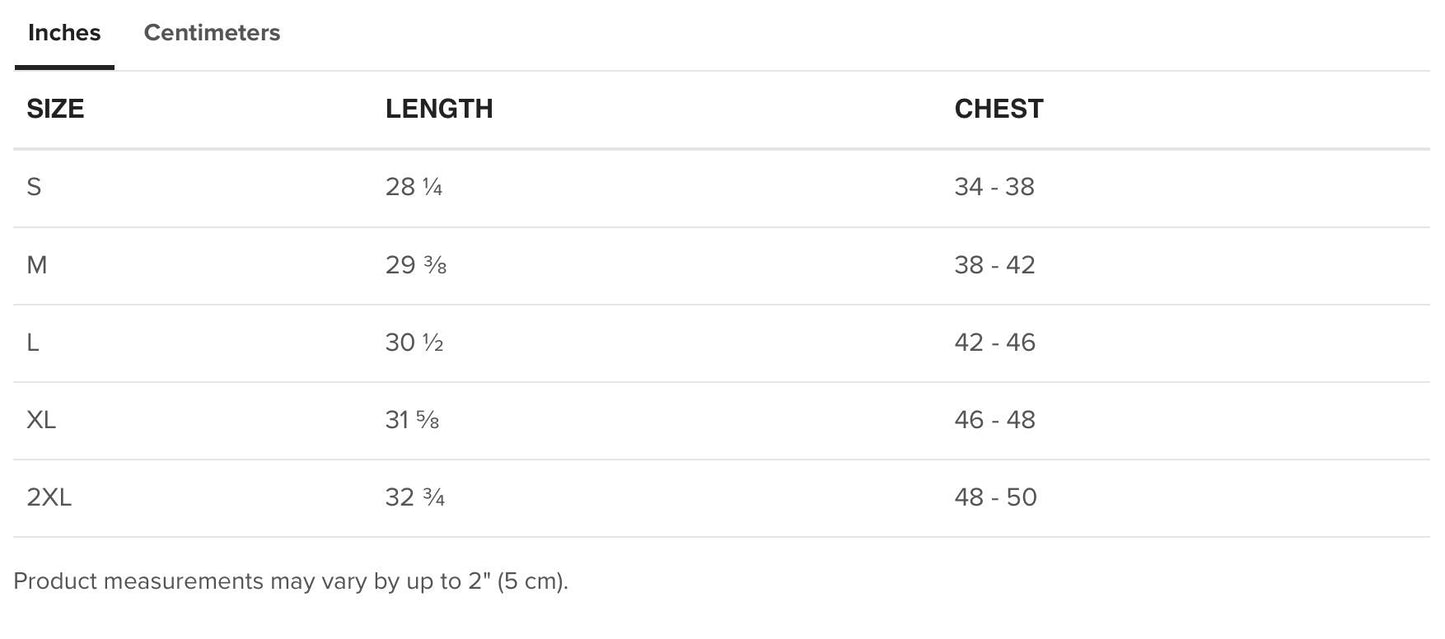
Task: Click the CHEST column header
Action: [x=998, y=109]
